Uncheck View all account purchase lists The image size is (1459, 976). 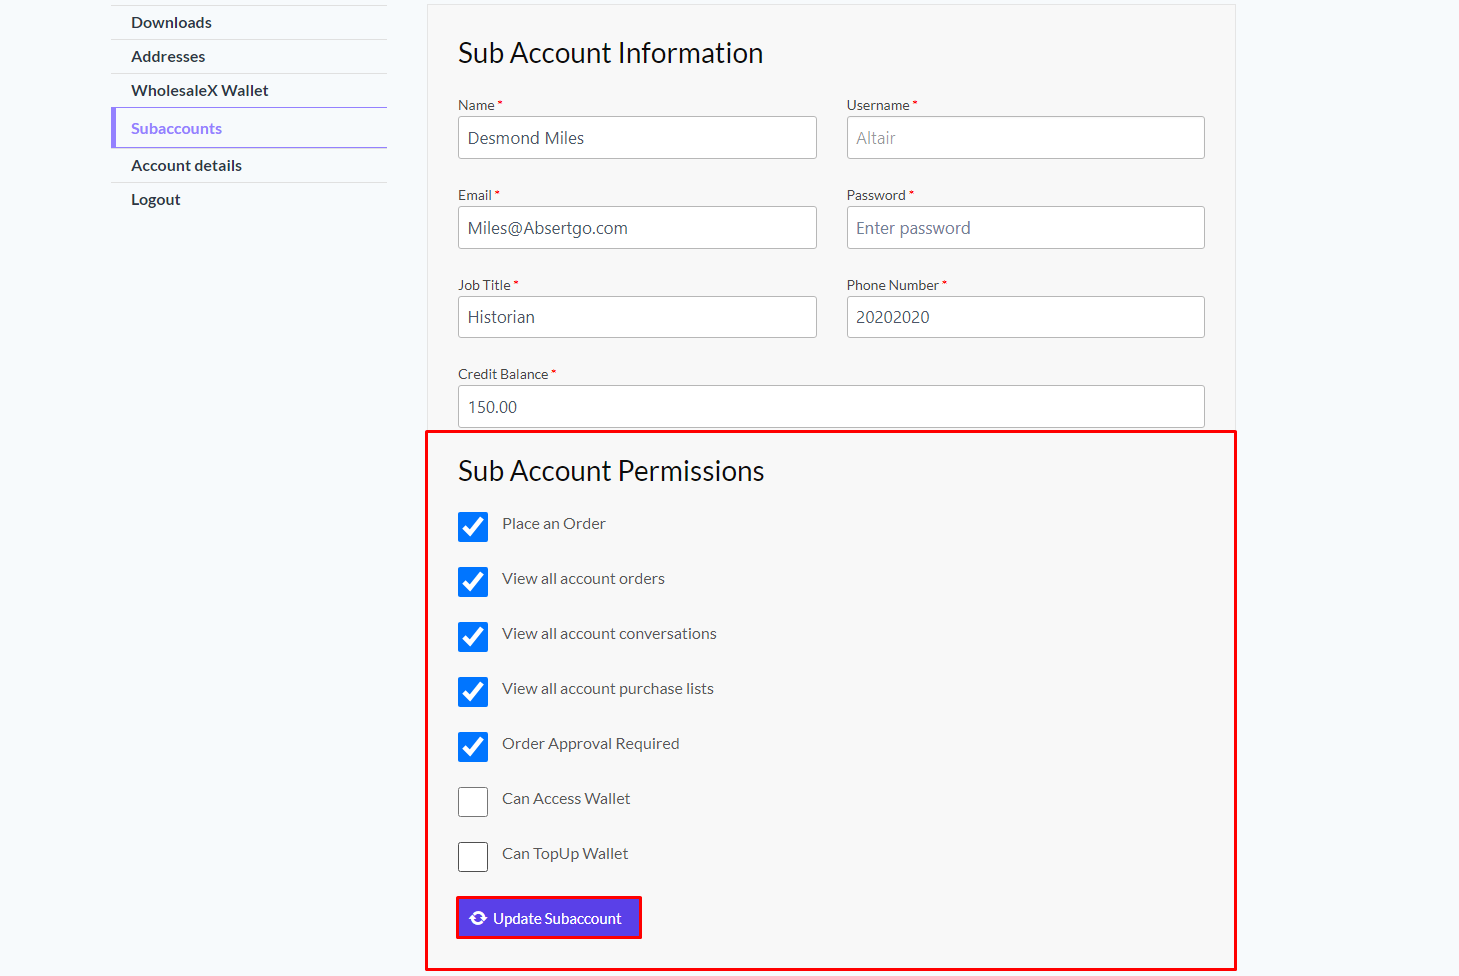(473, 692)
